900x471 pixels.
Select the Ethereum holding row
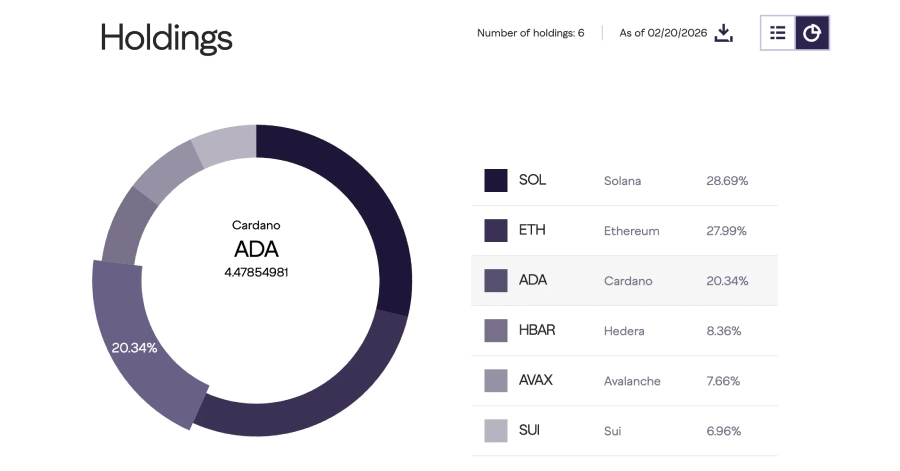point(625,231)
